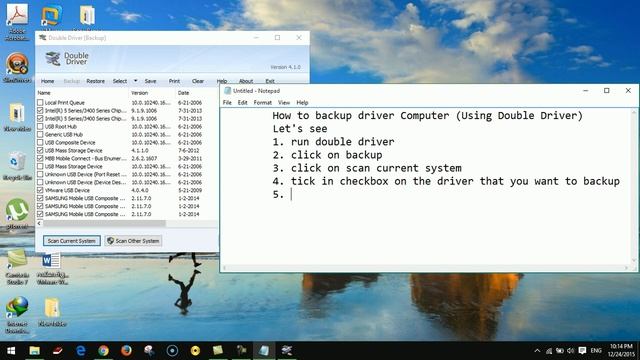Click the Notepad horizontal scrollbar
The image size is (640, 360).
tap(425, 268)
